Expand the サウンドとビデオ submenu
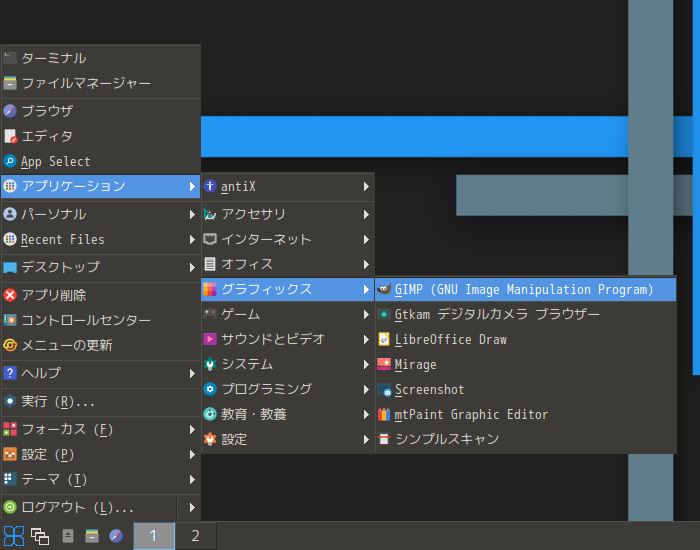The image size is (700, 550). pos(288,339)
